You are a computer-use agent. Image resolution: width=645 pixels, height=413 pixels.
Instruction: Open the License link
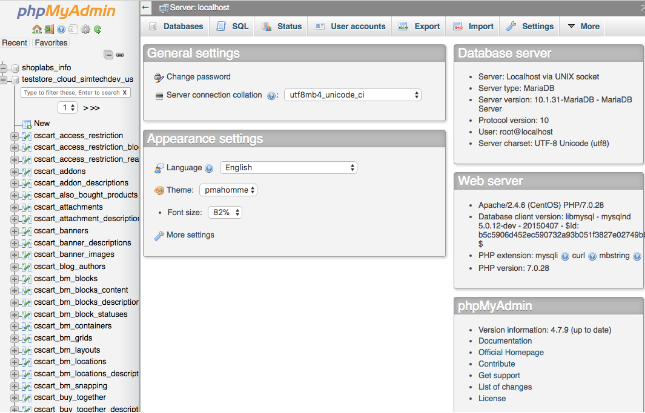(x=492, y=399)
